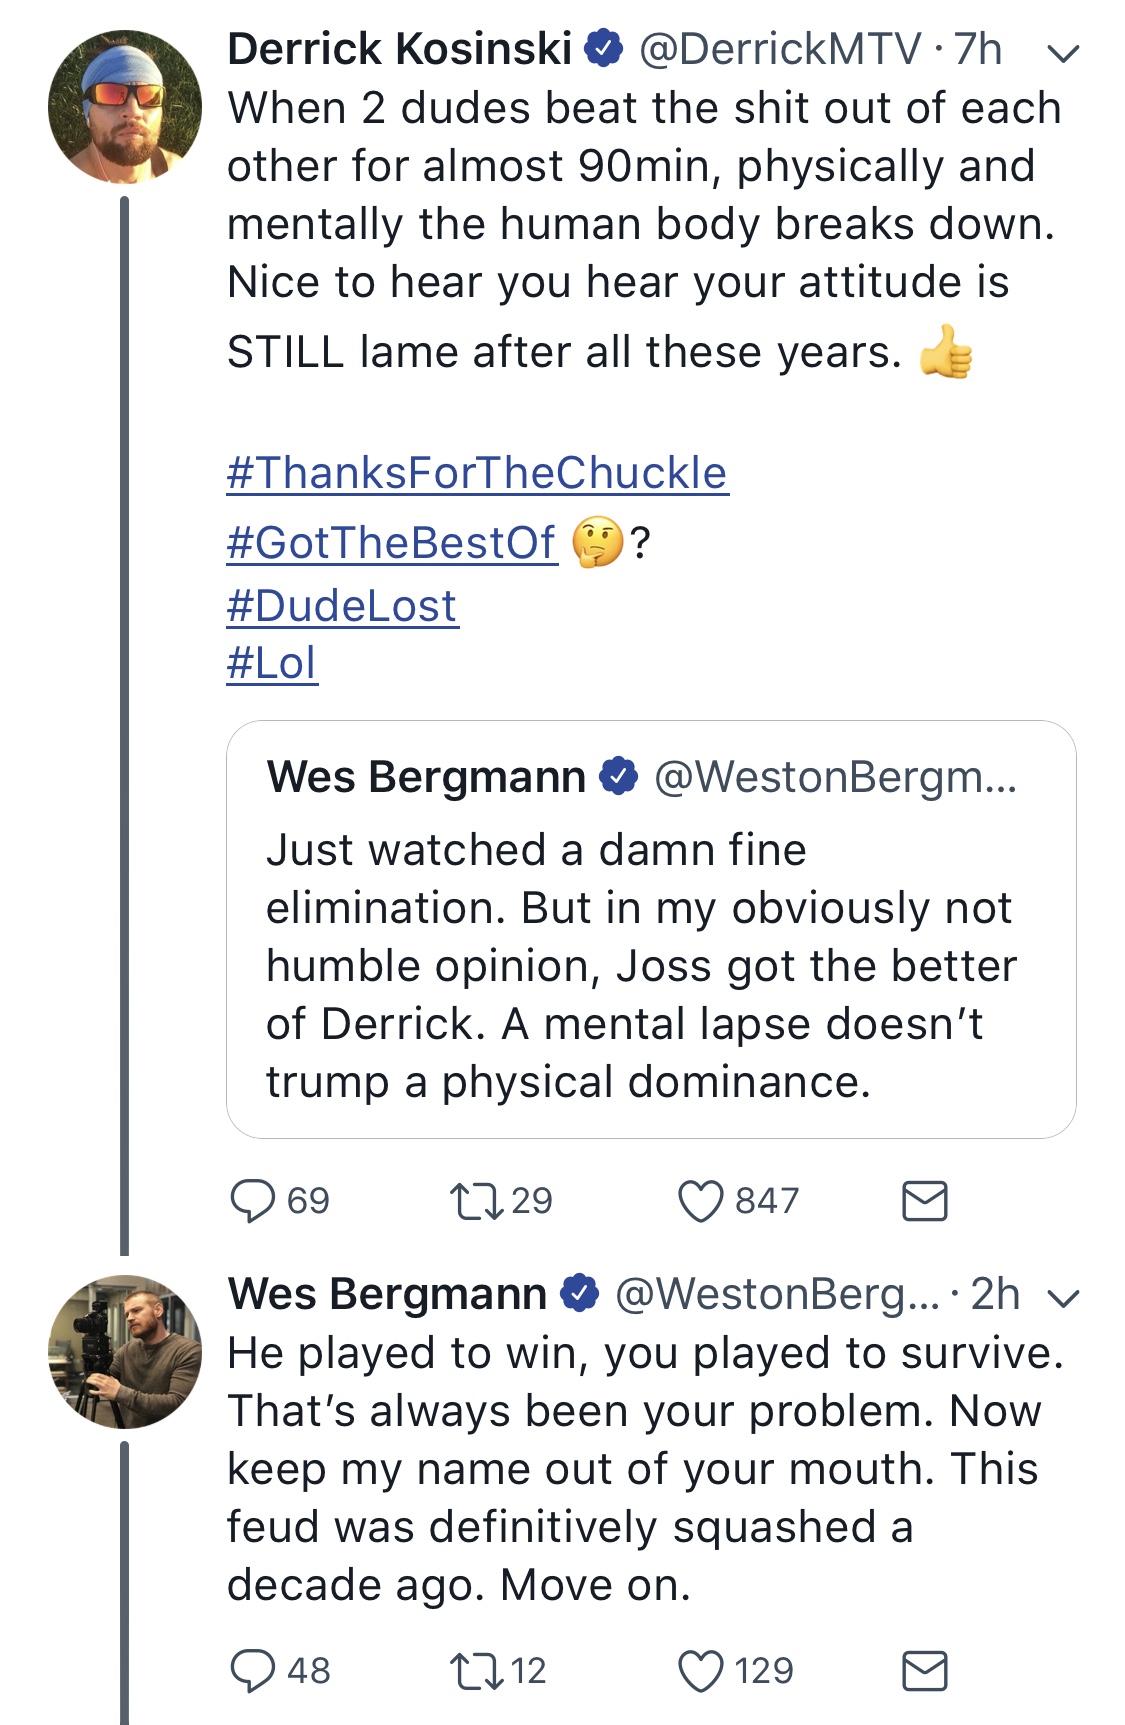Open the #ThanksForTheChuckle hashtag

click(x=478, y=473)
